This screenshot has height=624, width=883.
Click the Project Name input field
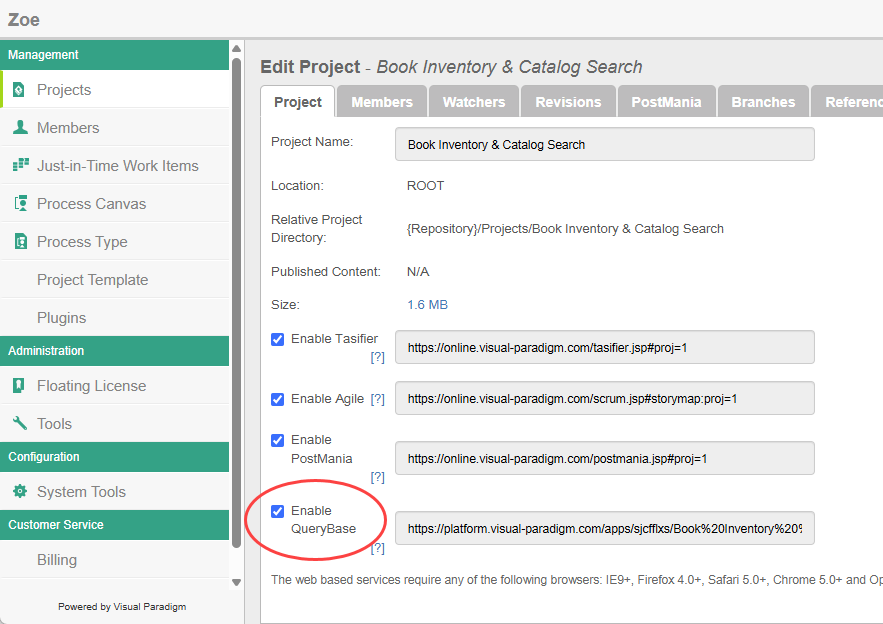coord(605,144)
